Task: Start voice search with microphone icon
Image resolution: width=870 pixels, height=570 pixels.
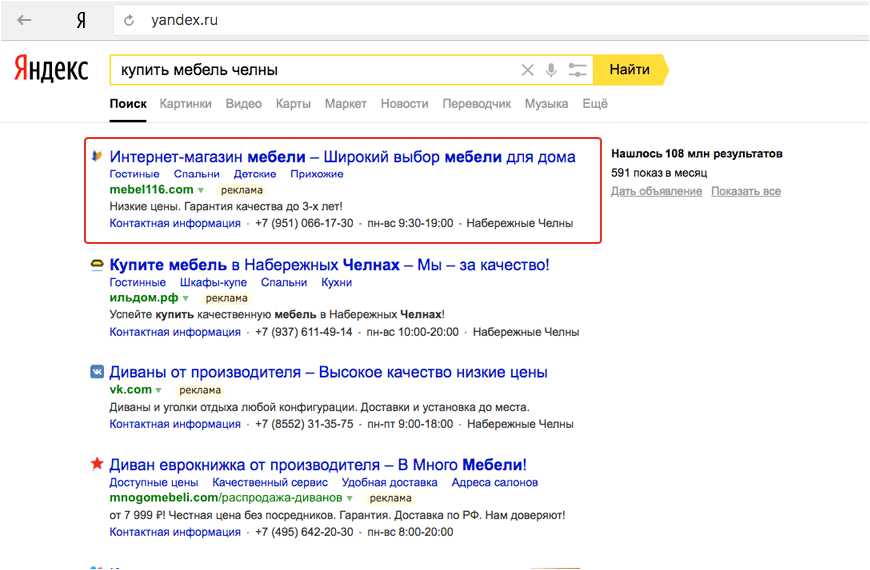Action: [x=551, y=70]
